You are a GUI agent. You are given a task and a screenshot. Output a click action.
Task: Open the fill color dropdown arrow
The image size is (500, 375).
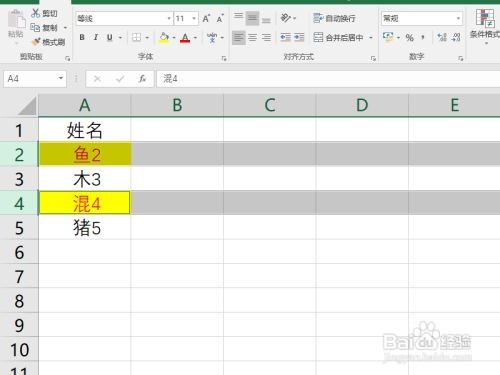click(174, 37)
